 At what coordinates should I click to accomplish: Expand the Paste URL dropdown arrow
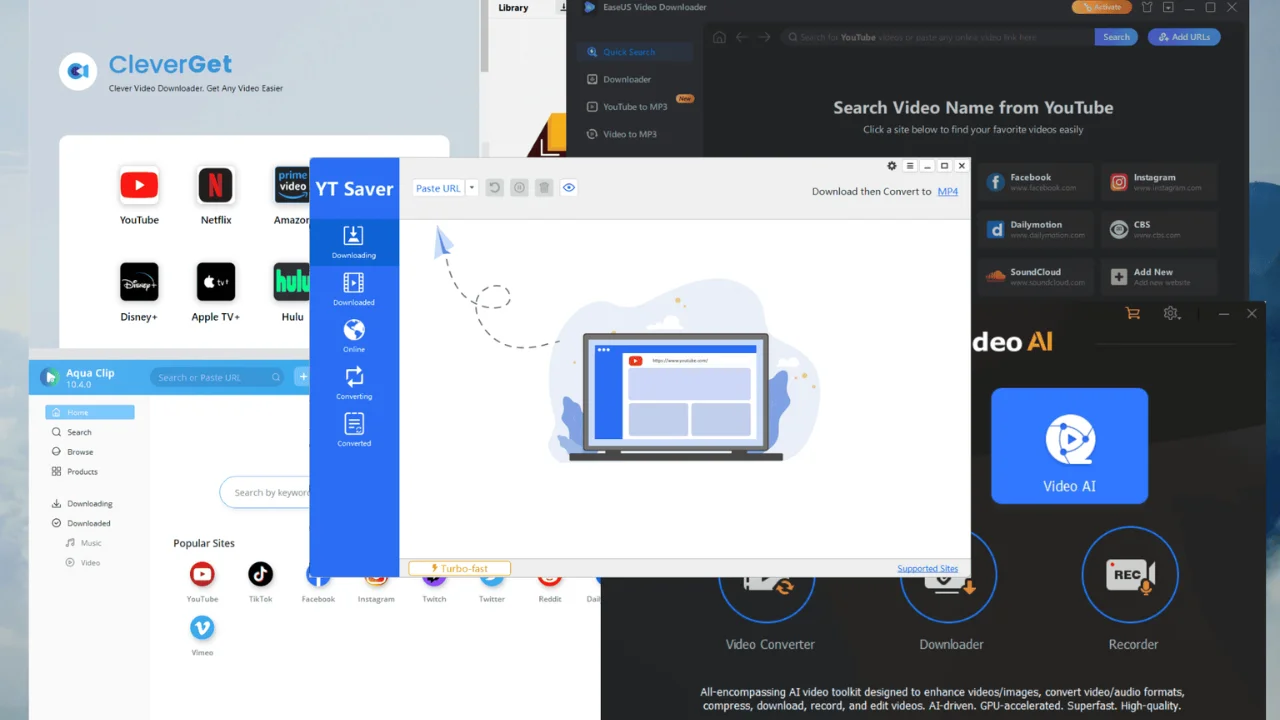(472, 188)
